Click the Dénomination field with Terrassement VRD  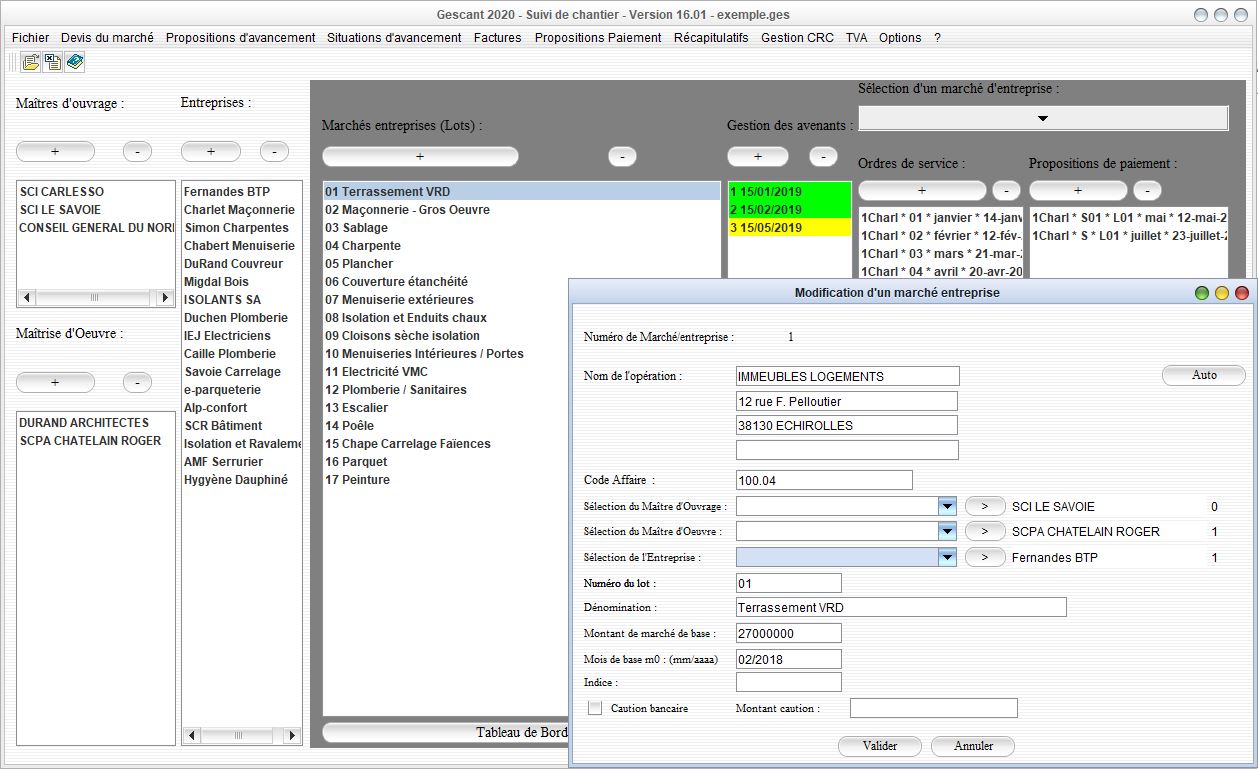901,607
